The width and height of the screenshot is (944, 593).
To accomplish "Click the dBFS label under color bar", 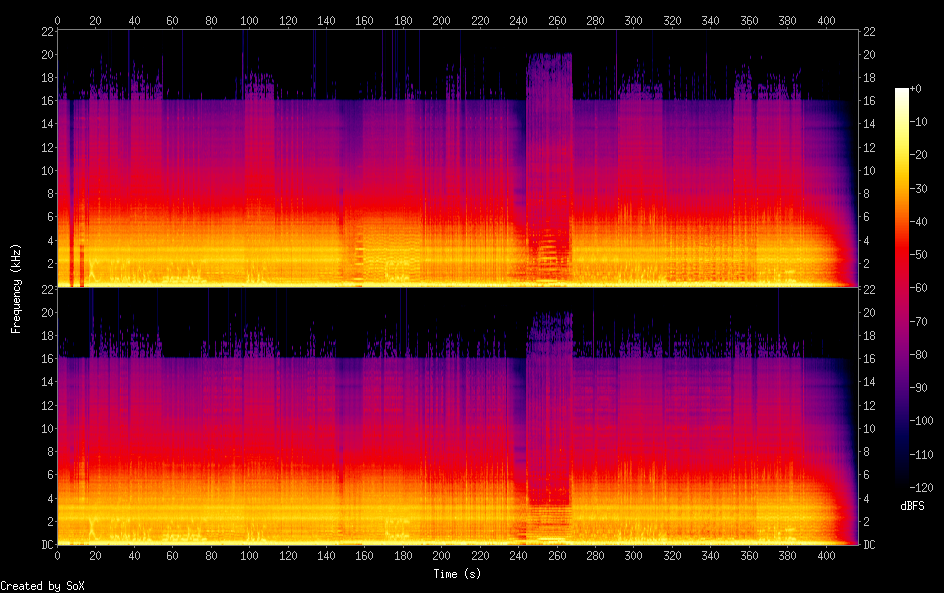I will pyautogui.click(x=912, y=507).
